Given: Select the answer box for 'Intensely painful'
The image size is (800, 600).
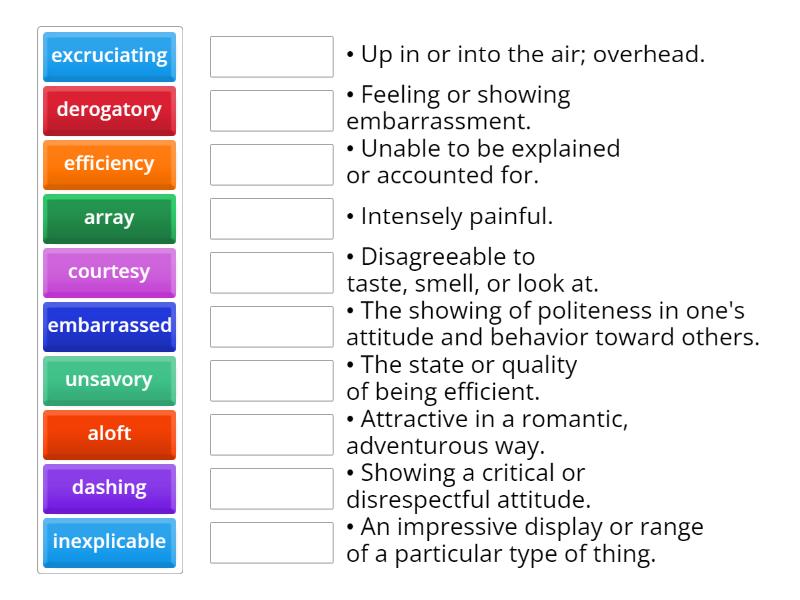Looking at the screenshot, I should coord(272,219).
